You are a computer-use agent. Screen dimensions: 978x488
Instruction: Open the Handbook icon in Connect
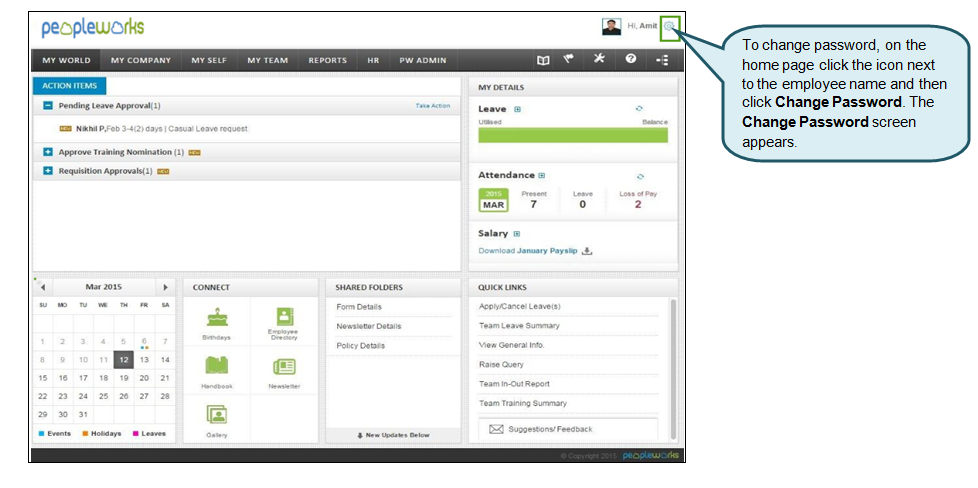[x=216, y=368]
